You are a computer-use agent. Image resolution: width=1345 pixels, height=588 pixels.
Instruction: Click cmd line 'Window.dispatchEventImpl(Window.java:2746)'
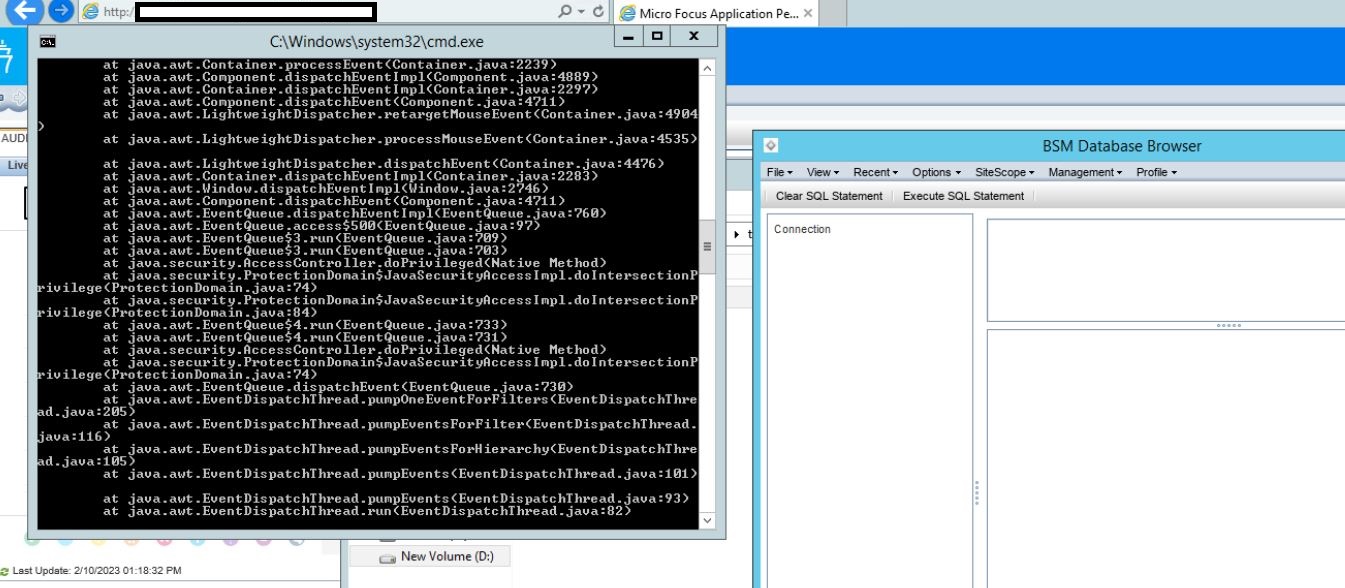tap(326, 188)
